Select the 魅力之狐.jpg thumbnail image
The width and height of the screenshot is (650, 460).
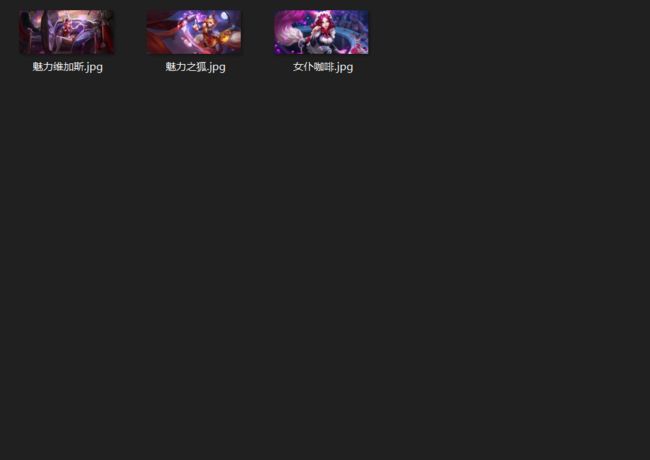[x=194, y=32]
